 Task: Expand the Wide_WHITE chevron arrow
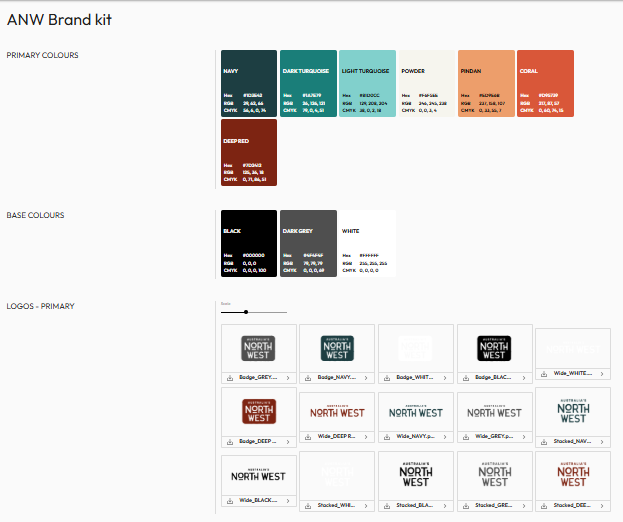coord(602,374)
